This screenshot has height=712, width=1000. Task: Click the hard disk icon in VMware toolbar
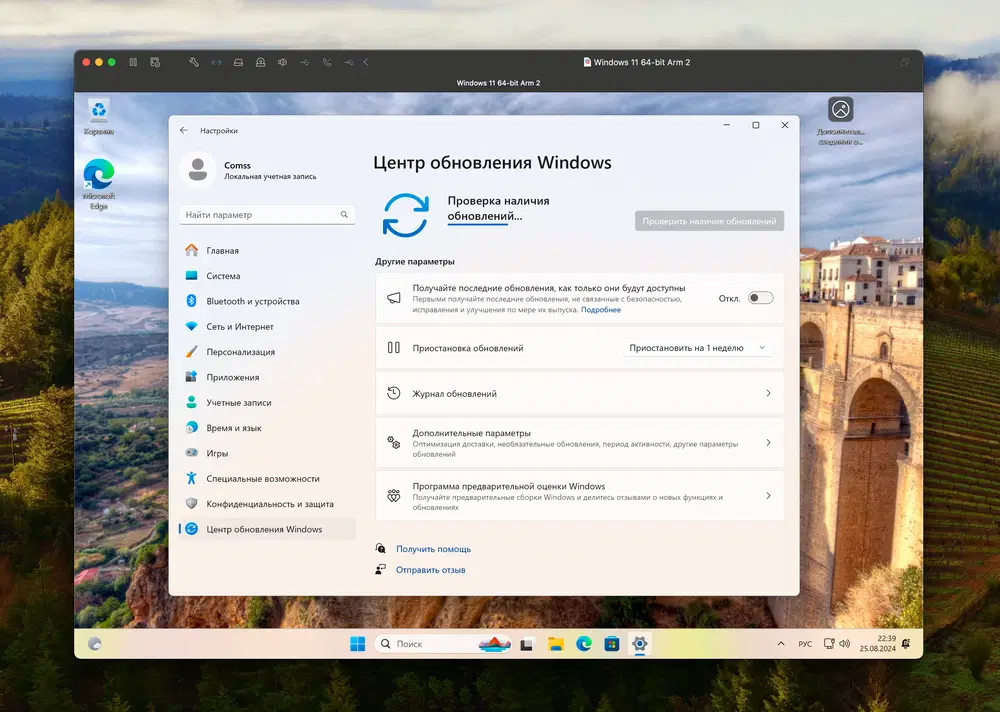click(x=238, y=63)
